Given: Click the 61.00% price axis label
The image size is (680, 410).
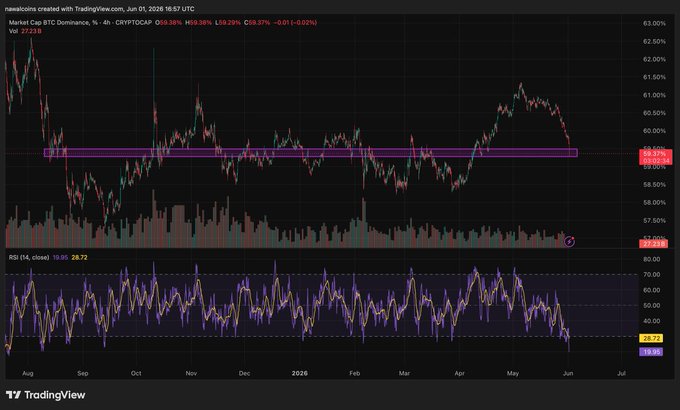Looking at the screenshot, I should coord(654,95).
